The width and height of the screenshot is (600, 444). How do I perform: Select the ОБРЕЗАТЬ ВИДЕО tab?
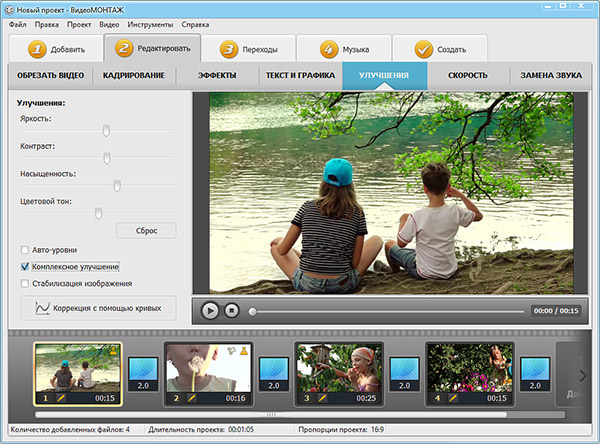click(x=51, y=75)
